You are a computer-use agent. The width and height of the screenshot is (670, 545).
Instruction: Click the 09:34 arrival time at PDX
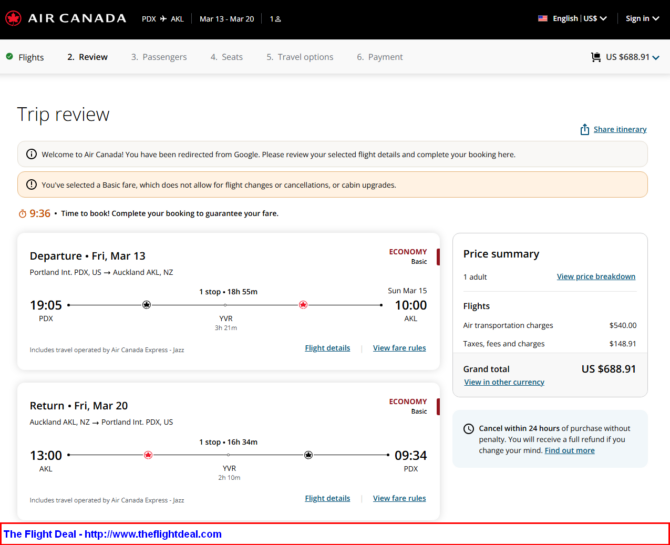[411, 455]
